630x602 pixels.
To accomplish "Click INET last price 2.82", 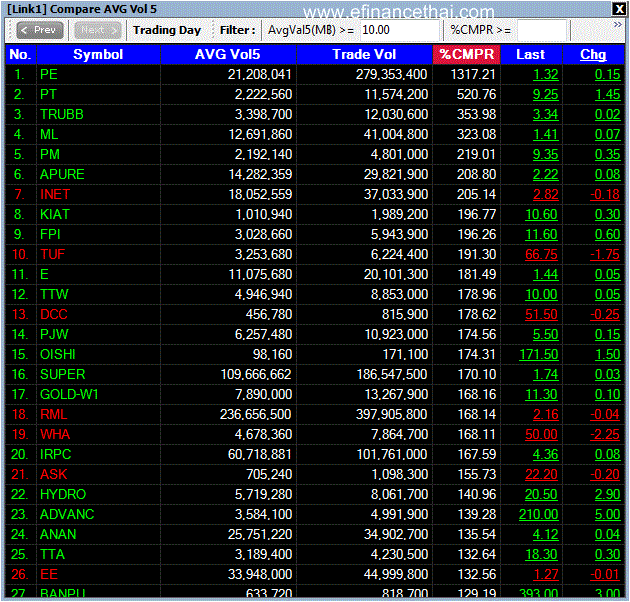I will (546, 195).
